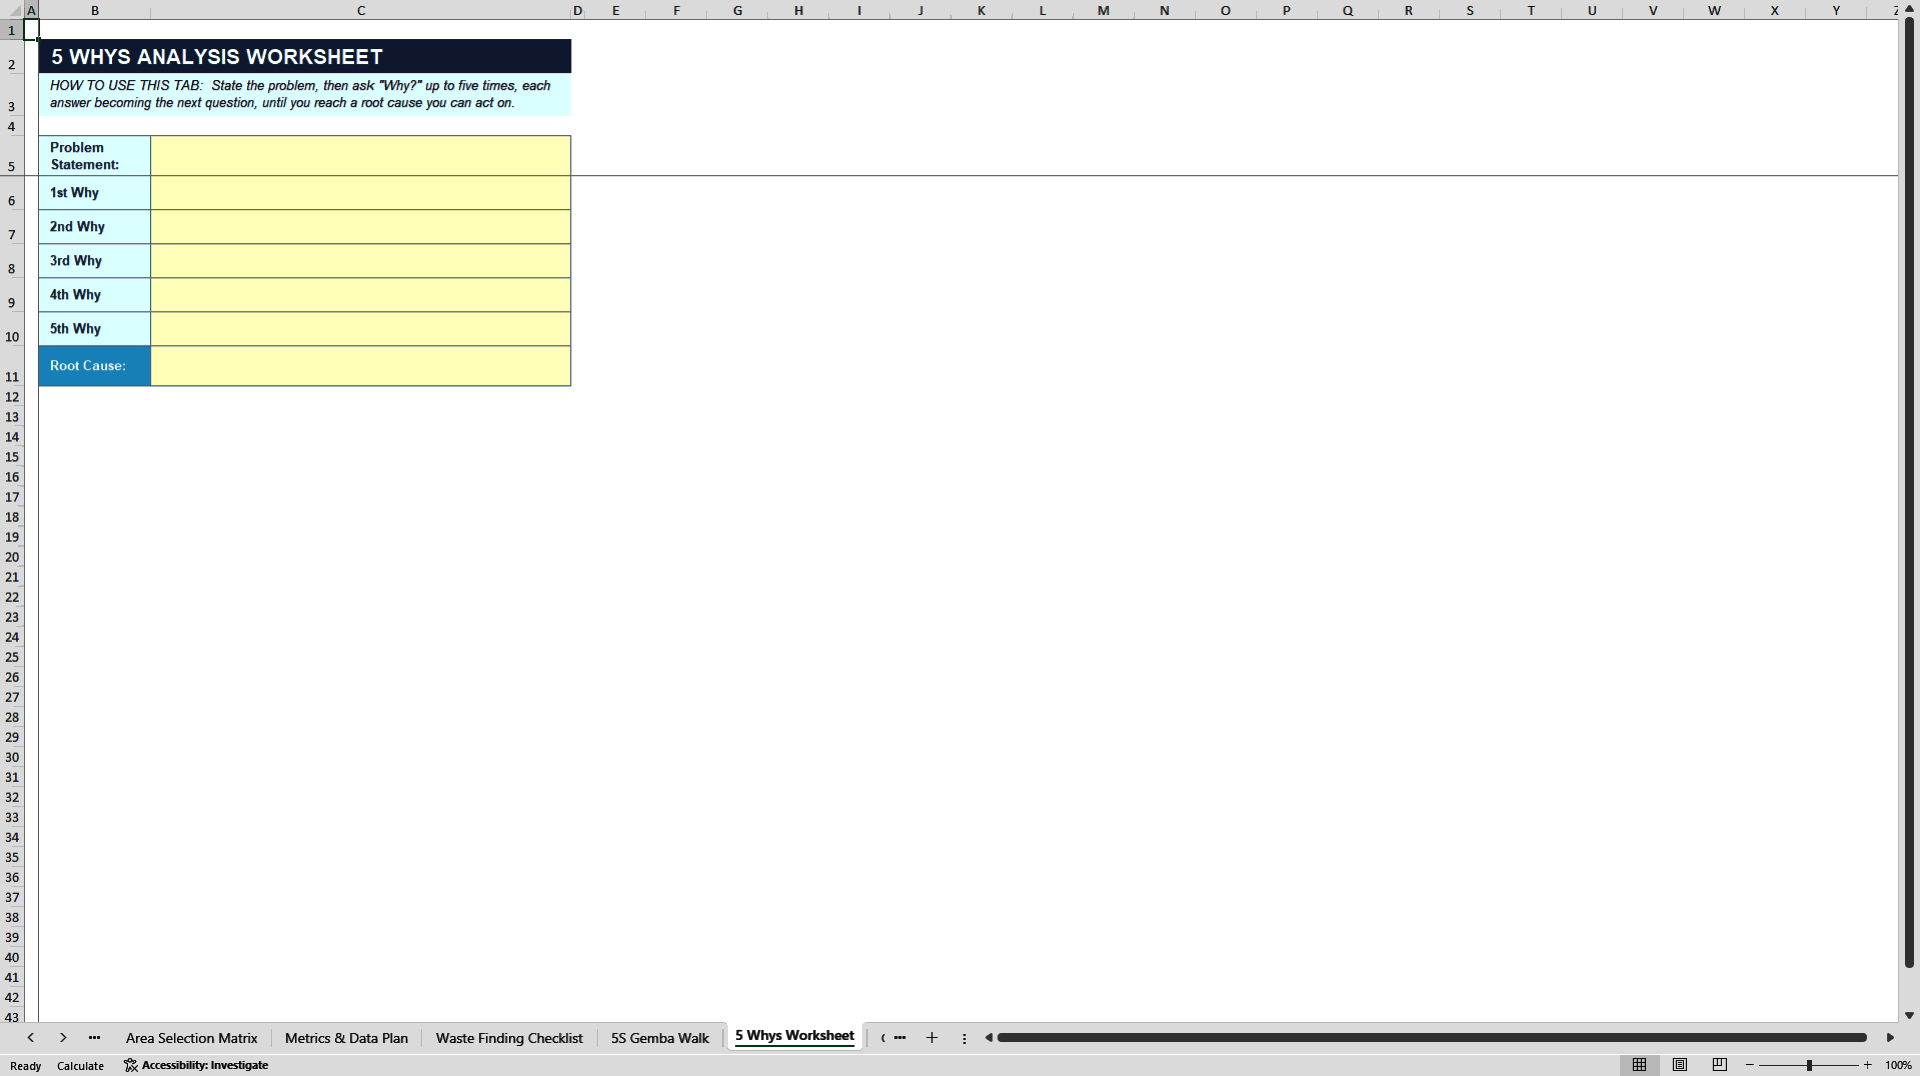Open the Waste Finding Checklist tab
Screen dimensions: 1920x1076
pyautogui.click(x=509, y=1038)
